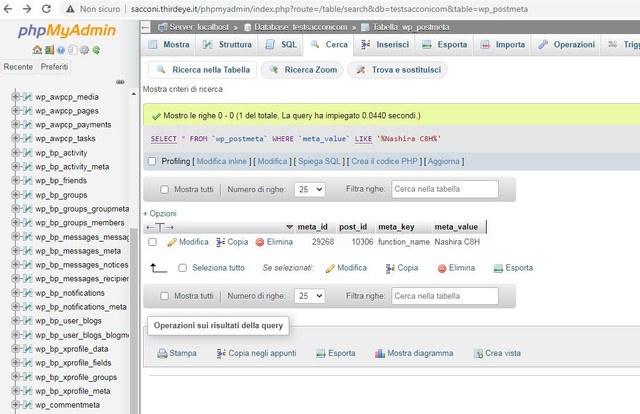Expand the wp_commentmeta tree node

(16, 405)
